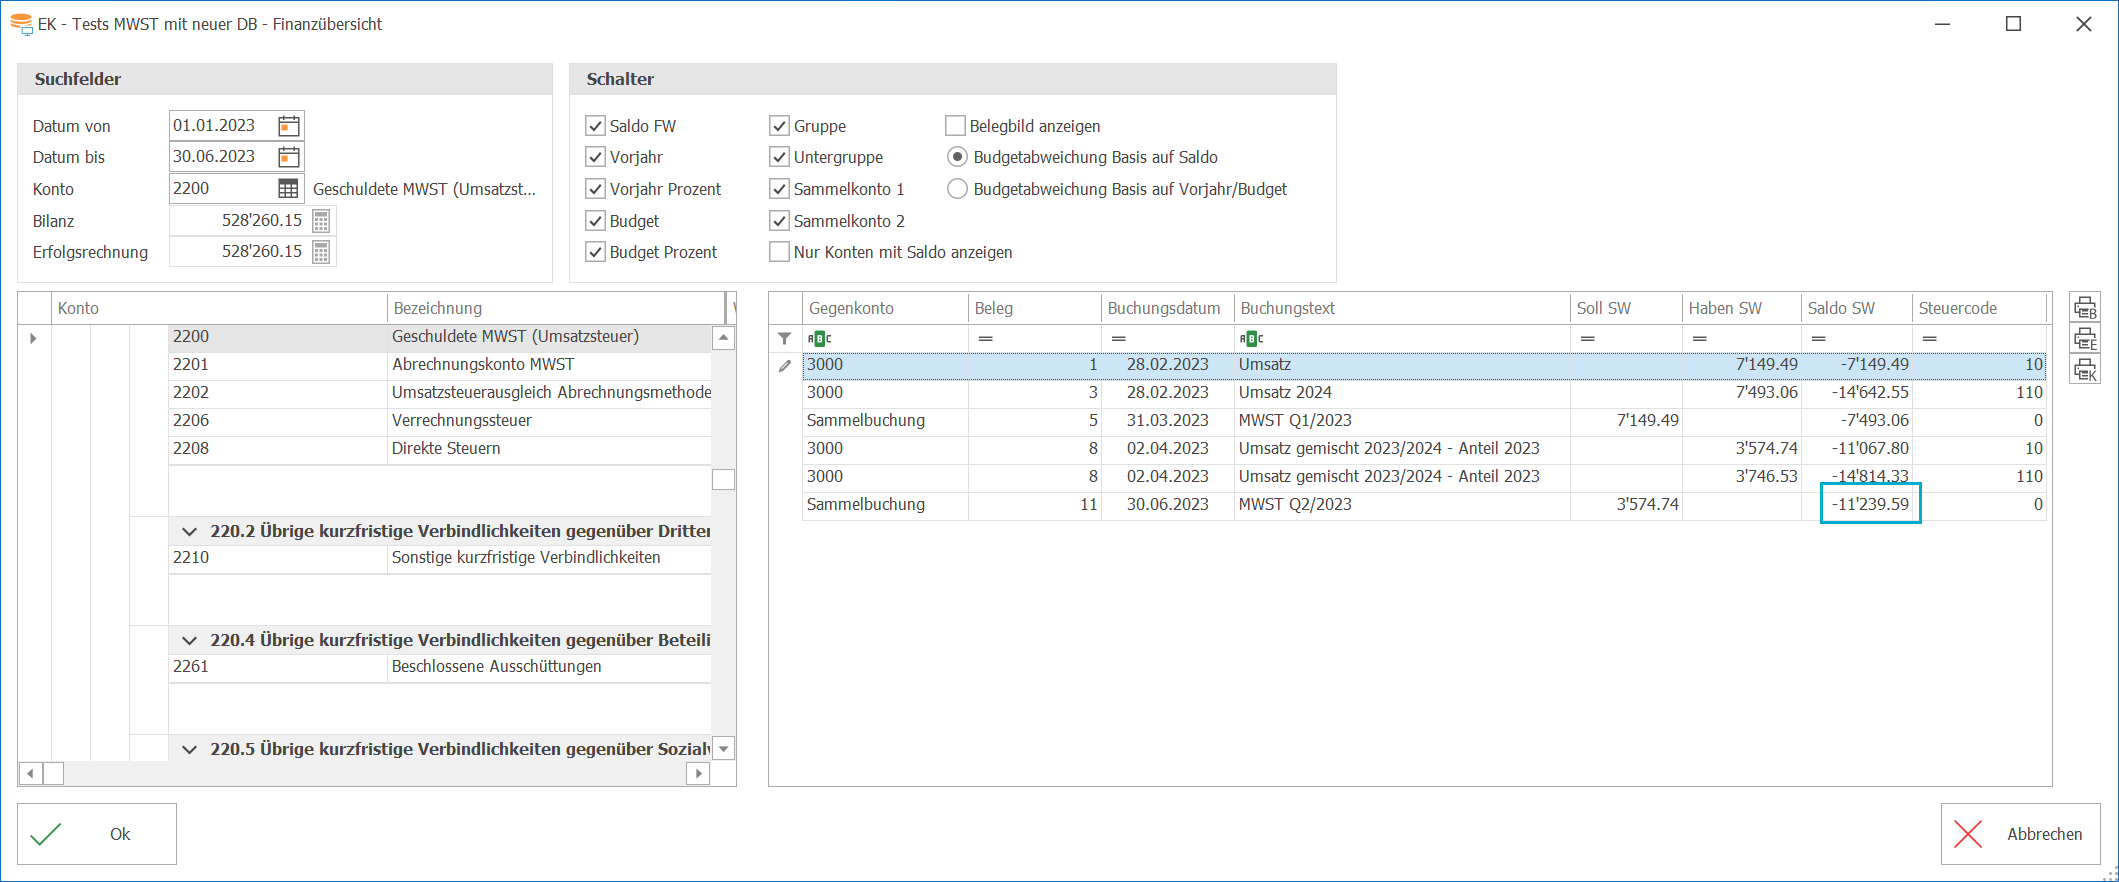Click the account tree scroll-down arrow

724,748
